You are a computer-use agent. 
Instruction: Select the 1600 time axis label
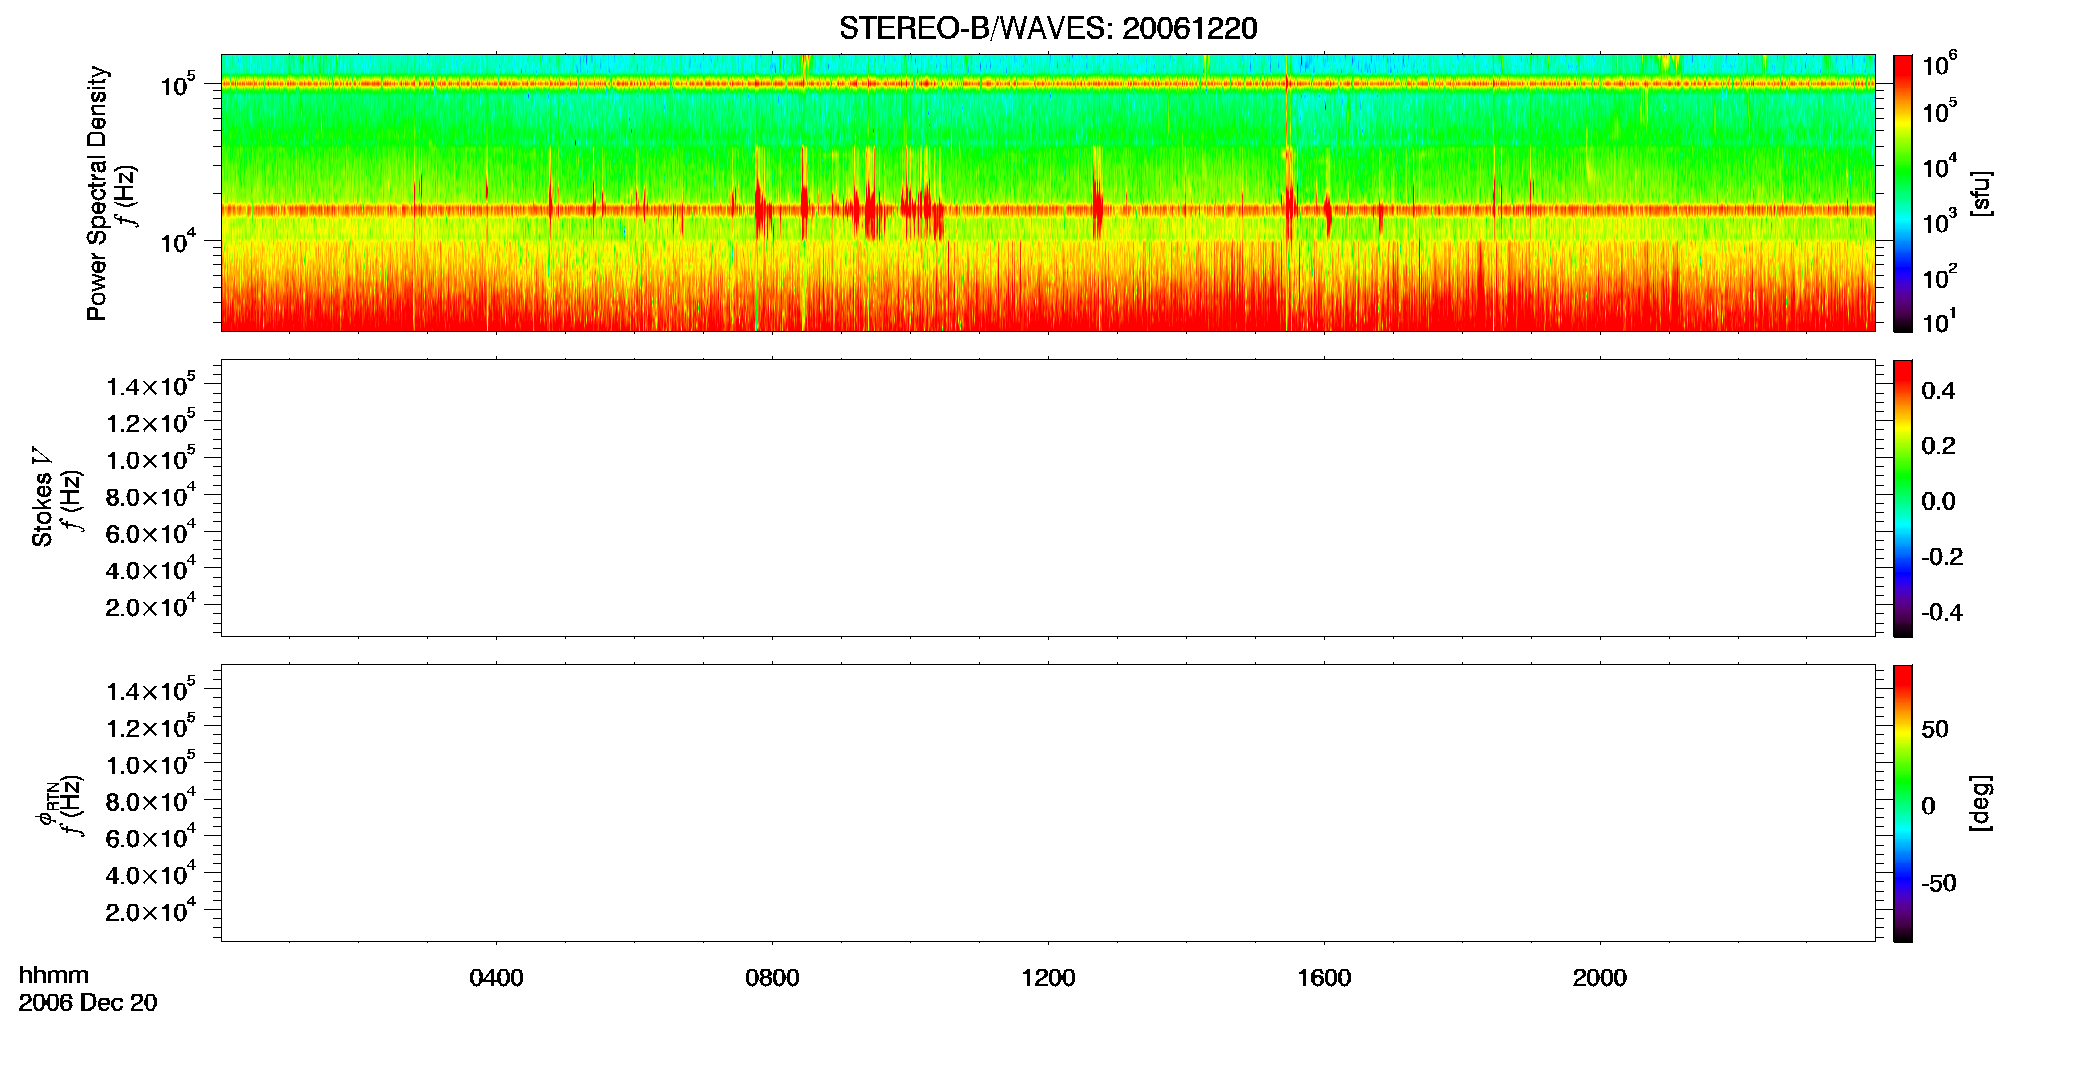tap(1324, 978)
